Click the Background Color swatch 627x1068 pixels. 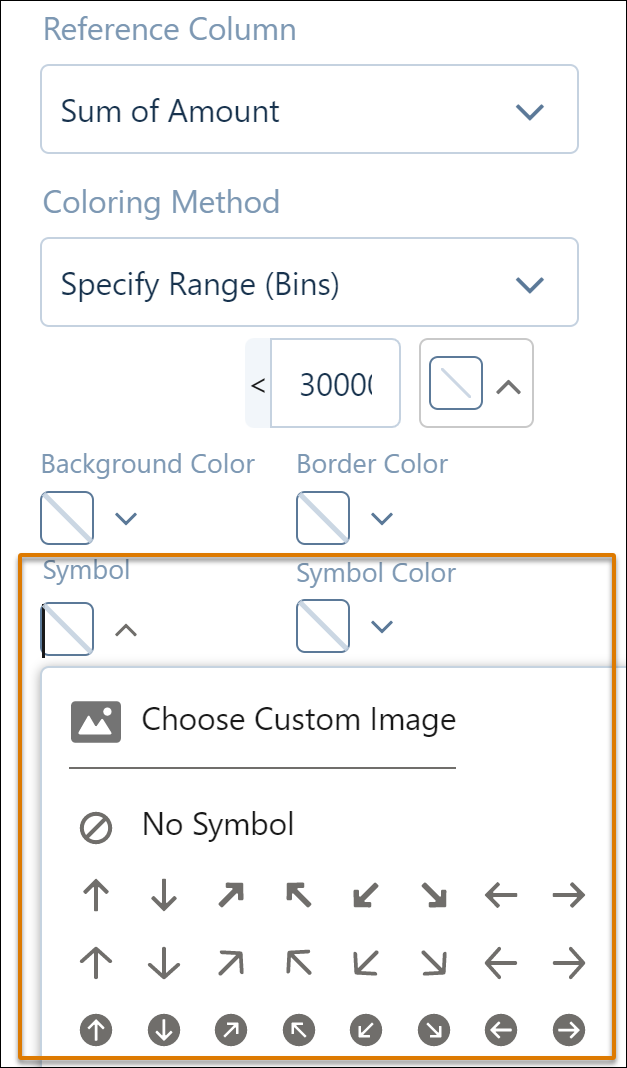(x=67, y=518)
